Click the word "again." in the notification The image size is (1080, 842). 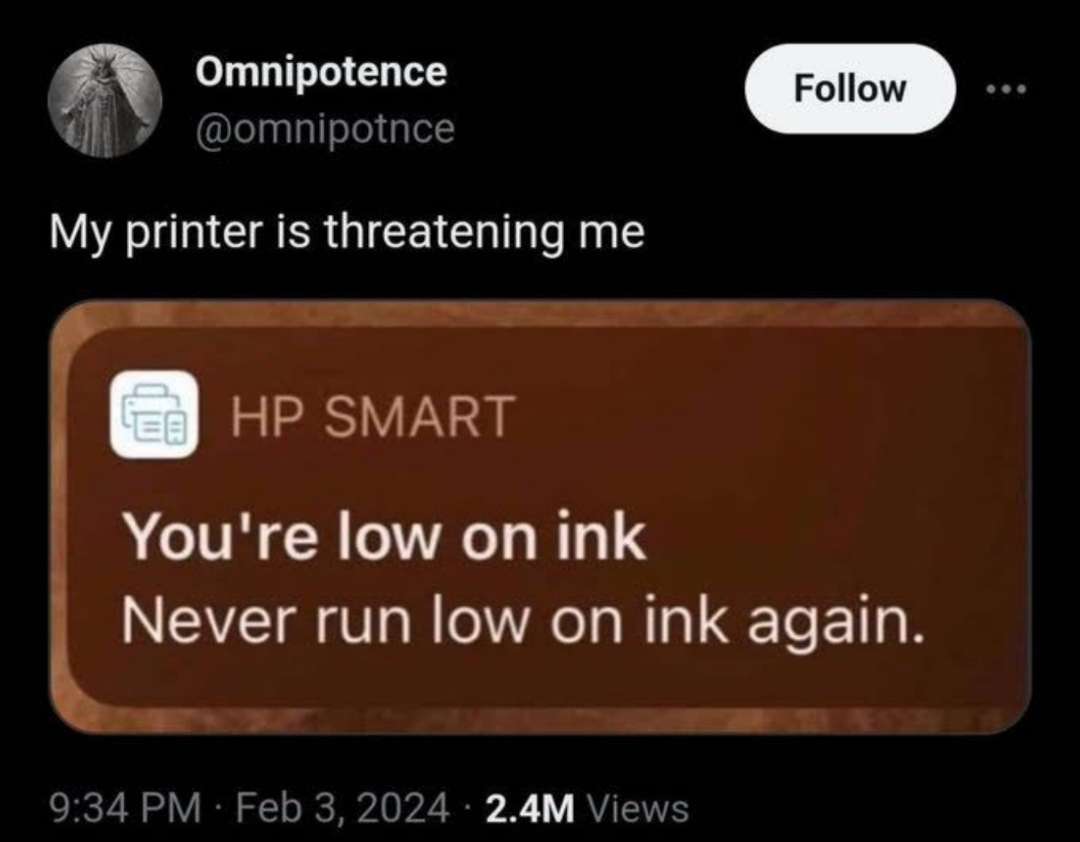click(x=835, y=624)
